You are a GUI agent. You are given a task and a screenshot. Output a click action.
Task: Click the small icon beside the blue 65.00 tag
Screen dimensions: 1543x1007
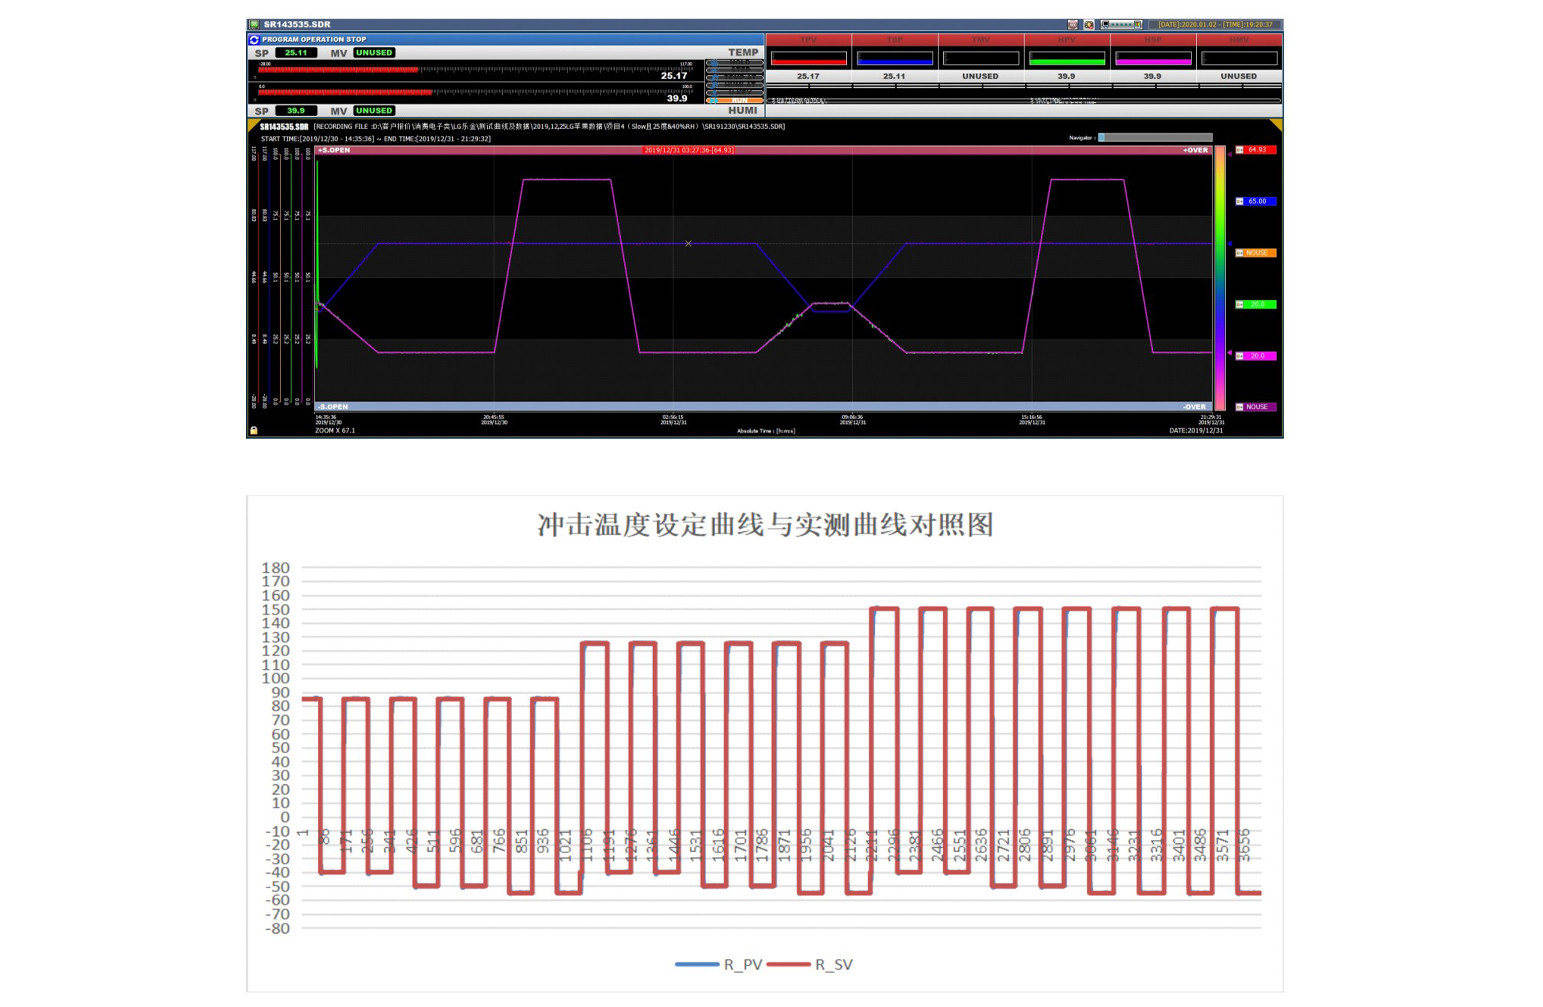pos(1240,201)
